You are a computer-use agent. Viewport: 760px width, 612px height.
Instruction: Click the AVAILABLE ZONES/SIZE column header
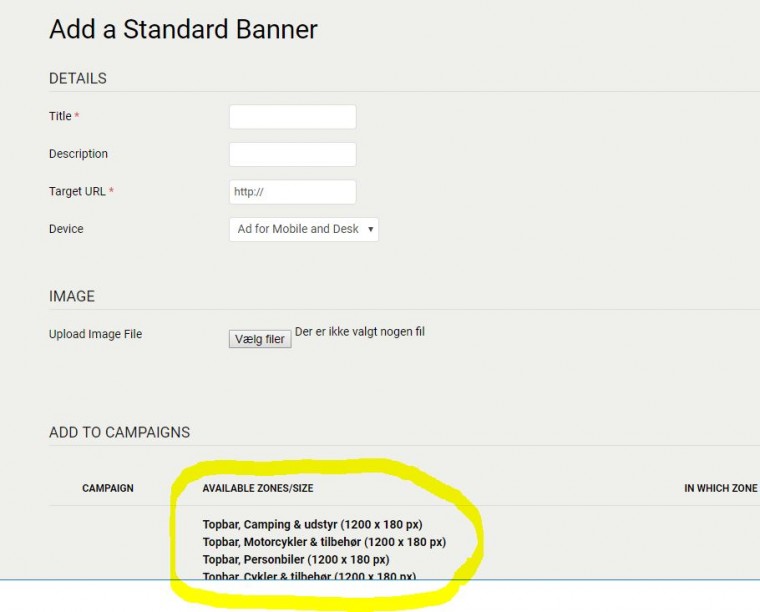click(256, 488)
